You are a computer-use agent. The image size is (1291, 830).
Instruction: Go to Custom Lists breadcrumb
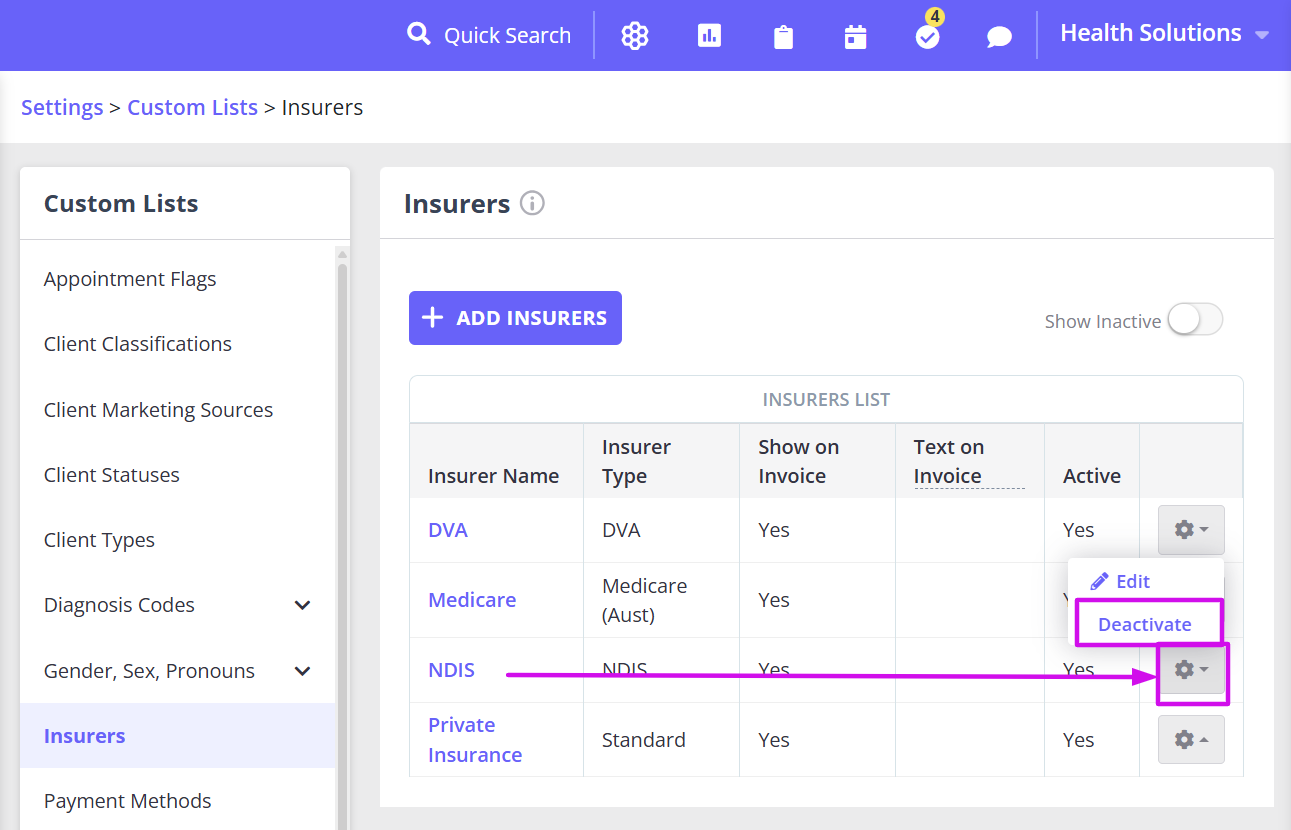pyautogui.click(x=192, y=107)
